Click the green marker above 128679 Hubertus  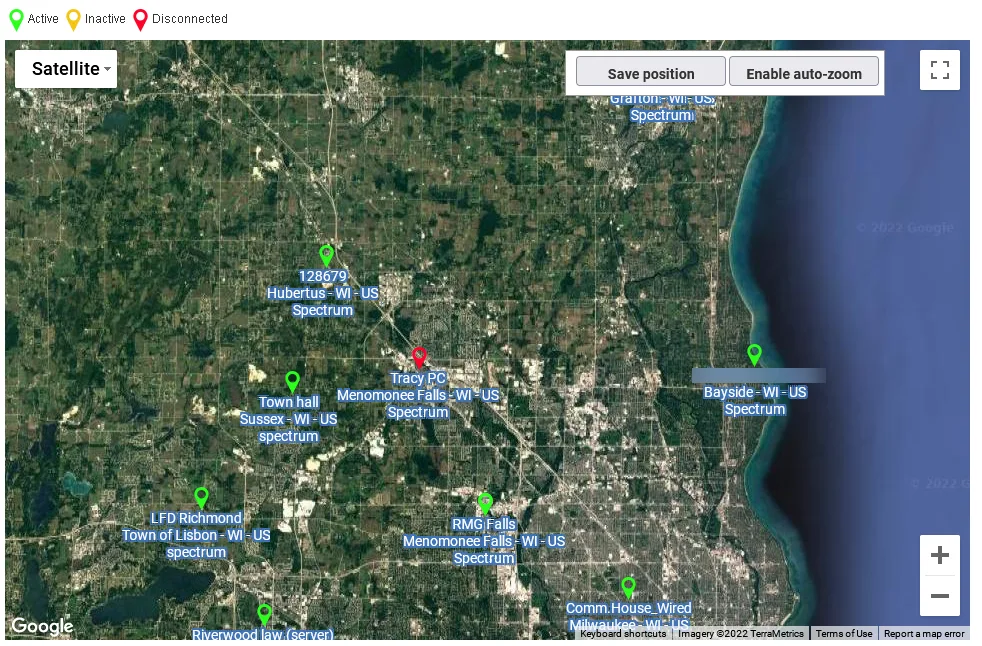tap(326, 255)
